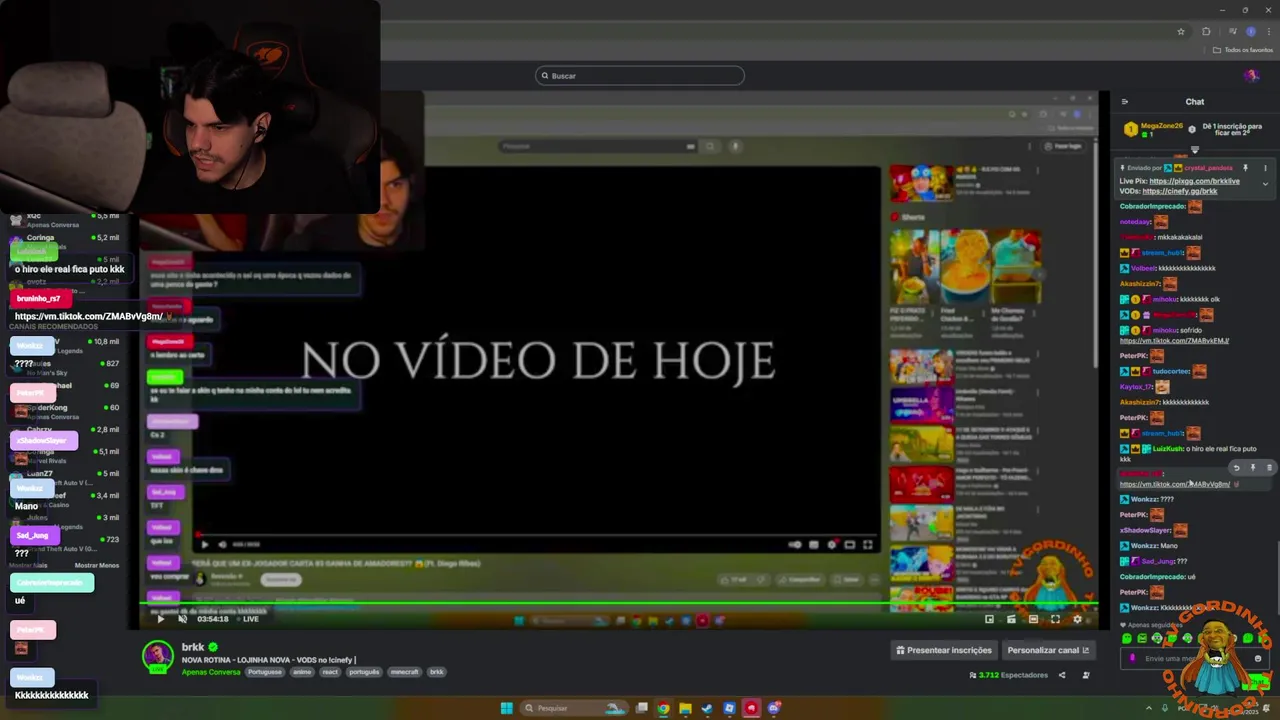This screenshot has height=720, width=1280.
Task: Open the Coringa channel in sidebar
Action: click(64, 240)
